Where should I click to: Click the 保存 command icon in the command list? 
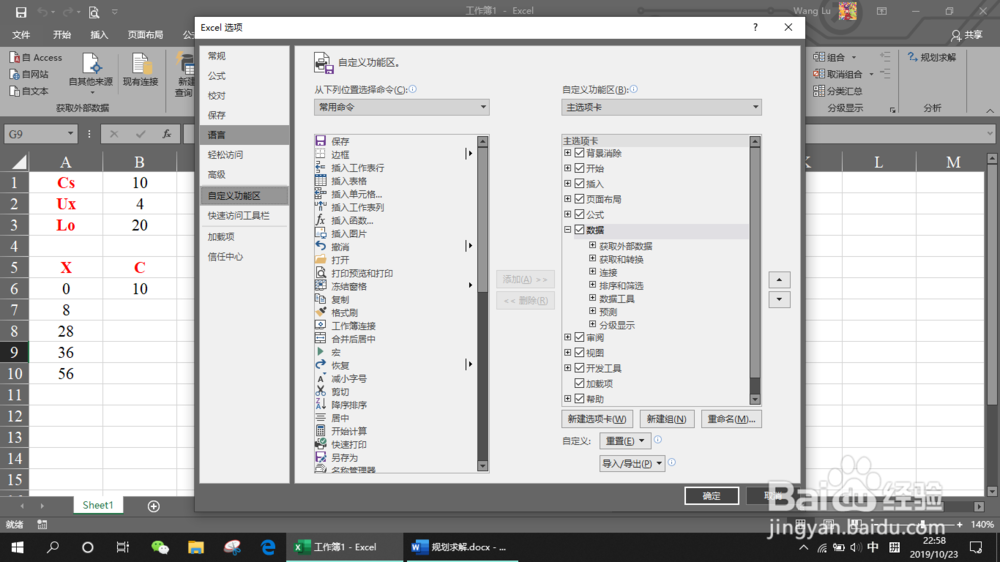321,141
